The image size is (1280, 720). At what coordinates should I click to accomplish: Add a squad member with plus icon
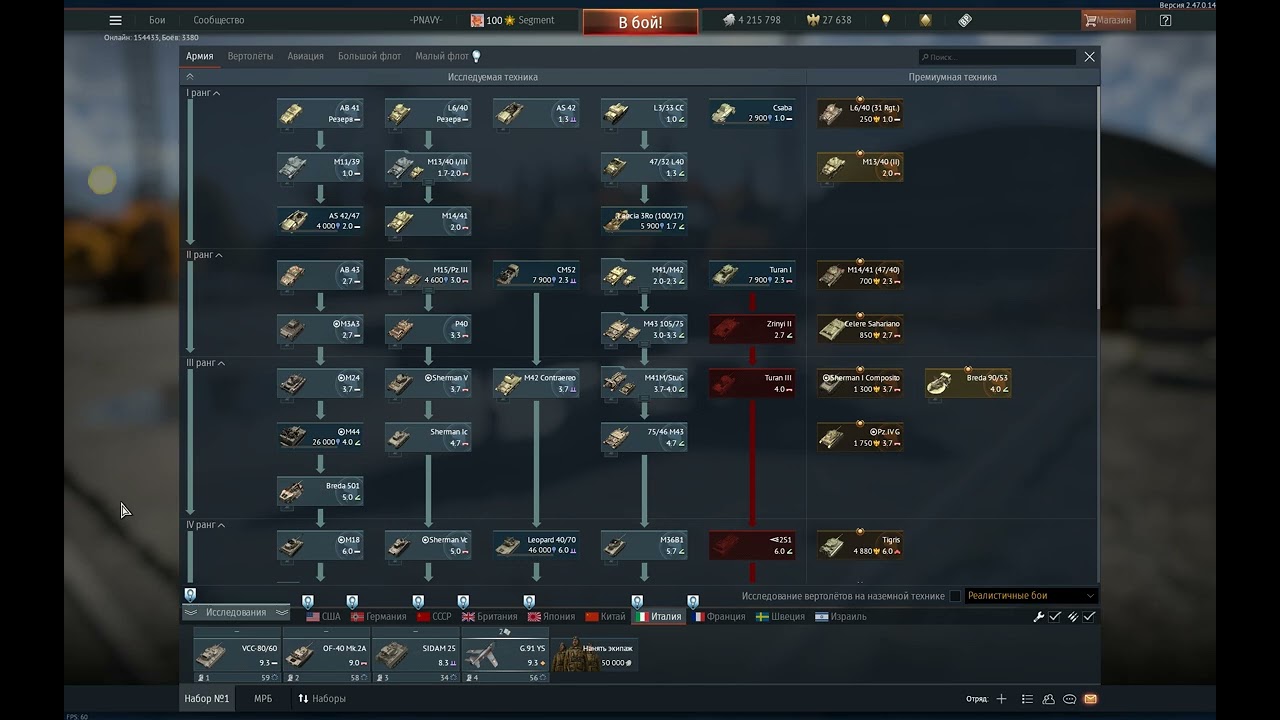pos(1001,699)
